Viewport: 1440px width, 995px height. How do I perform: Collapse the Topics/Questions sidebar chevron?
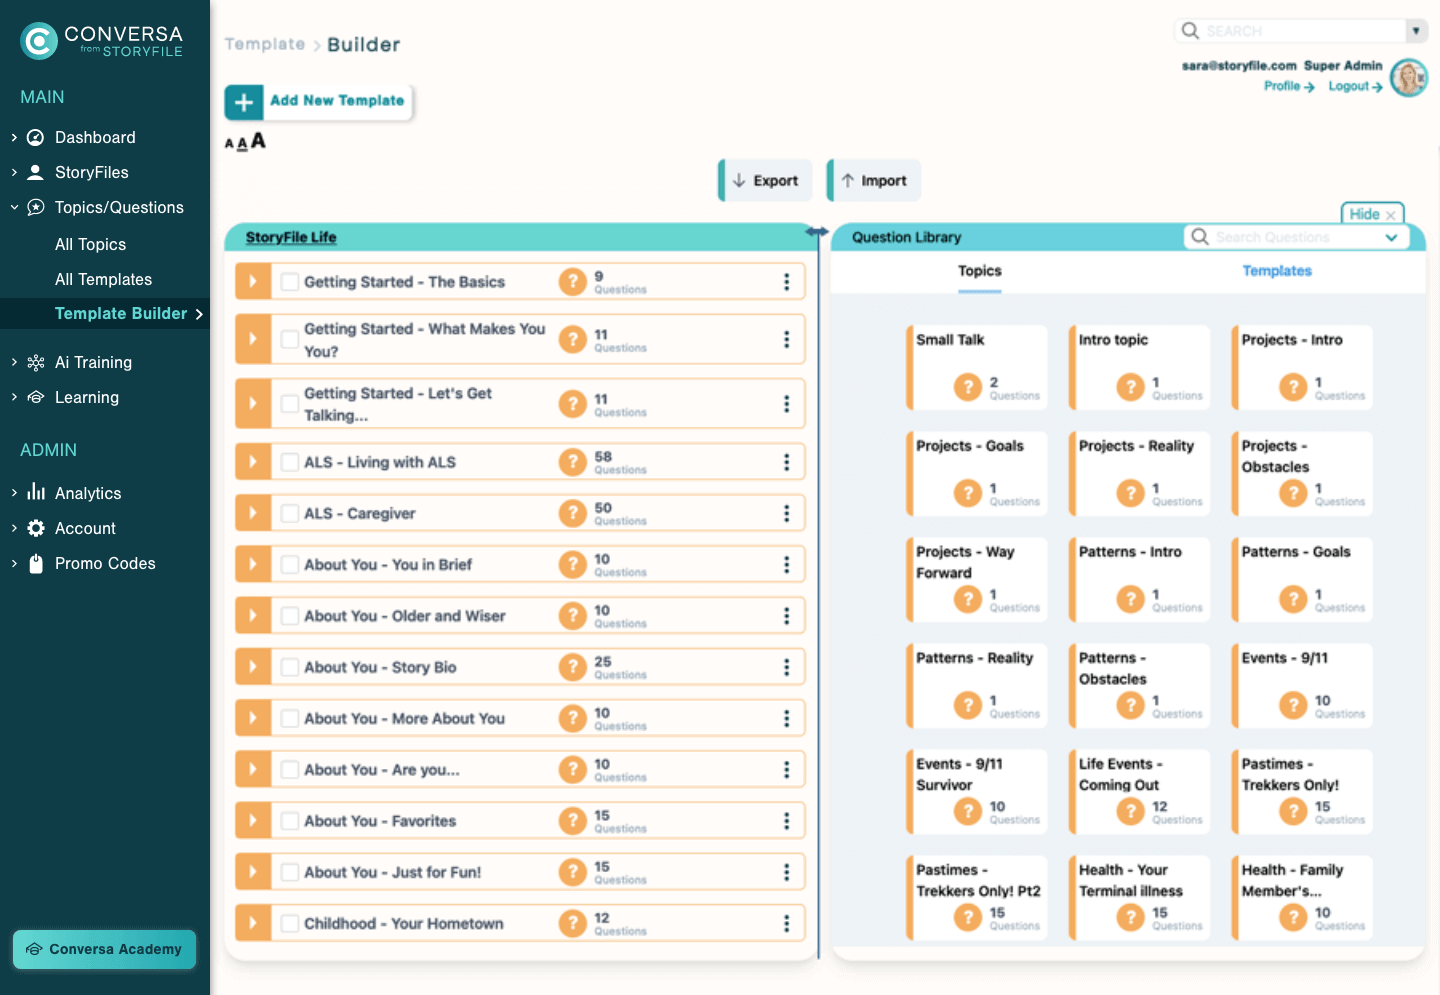click(14, 207)
